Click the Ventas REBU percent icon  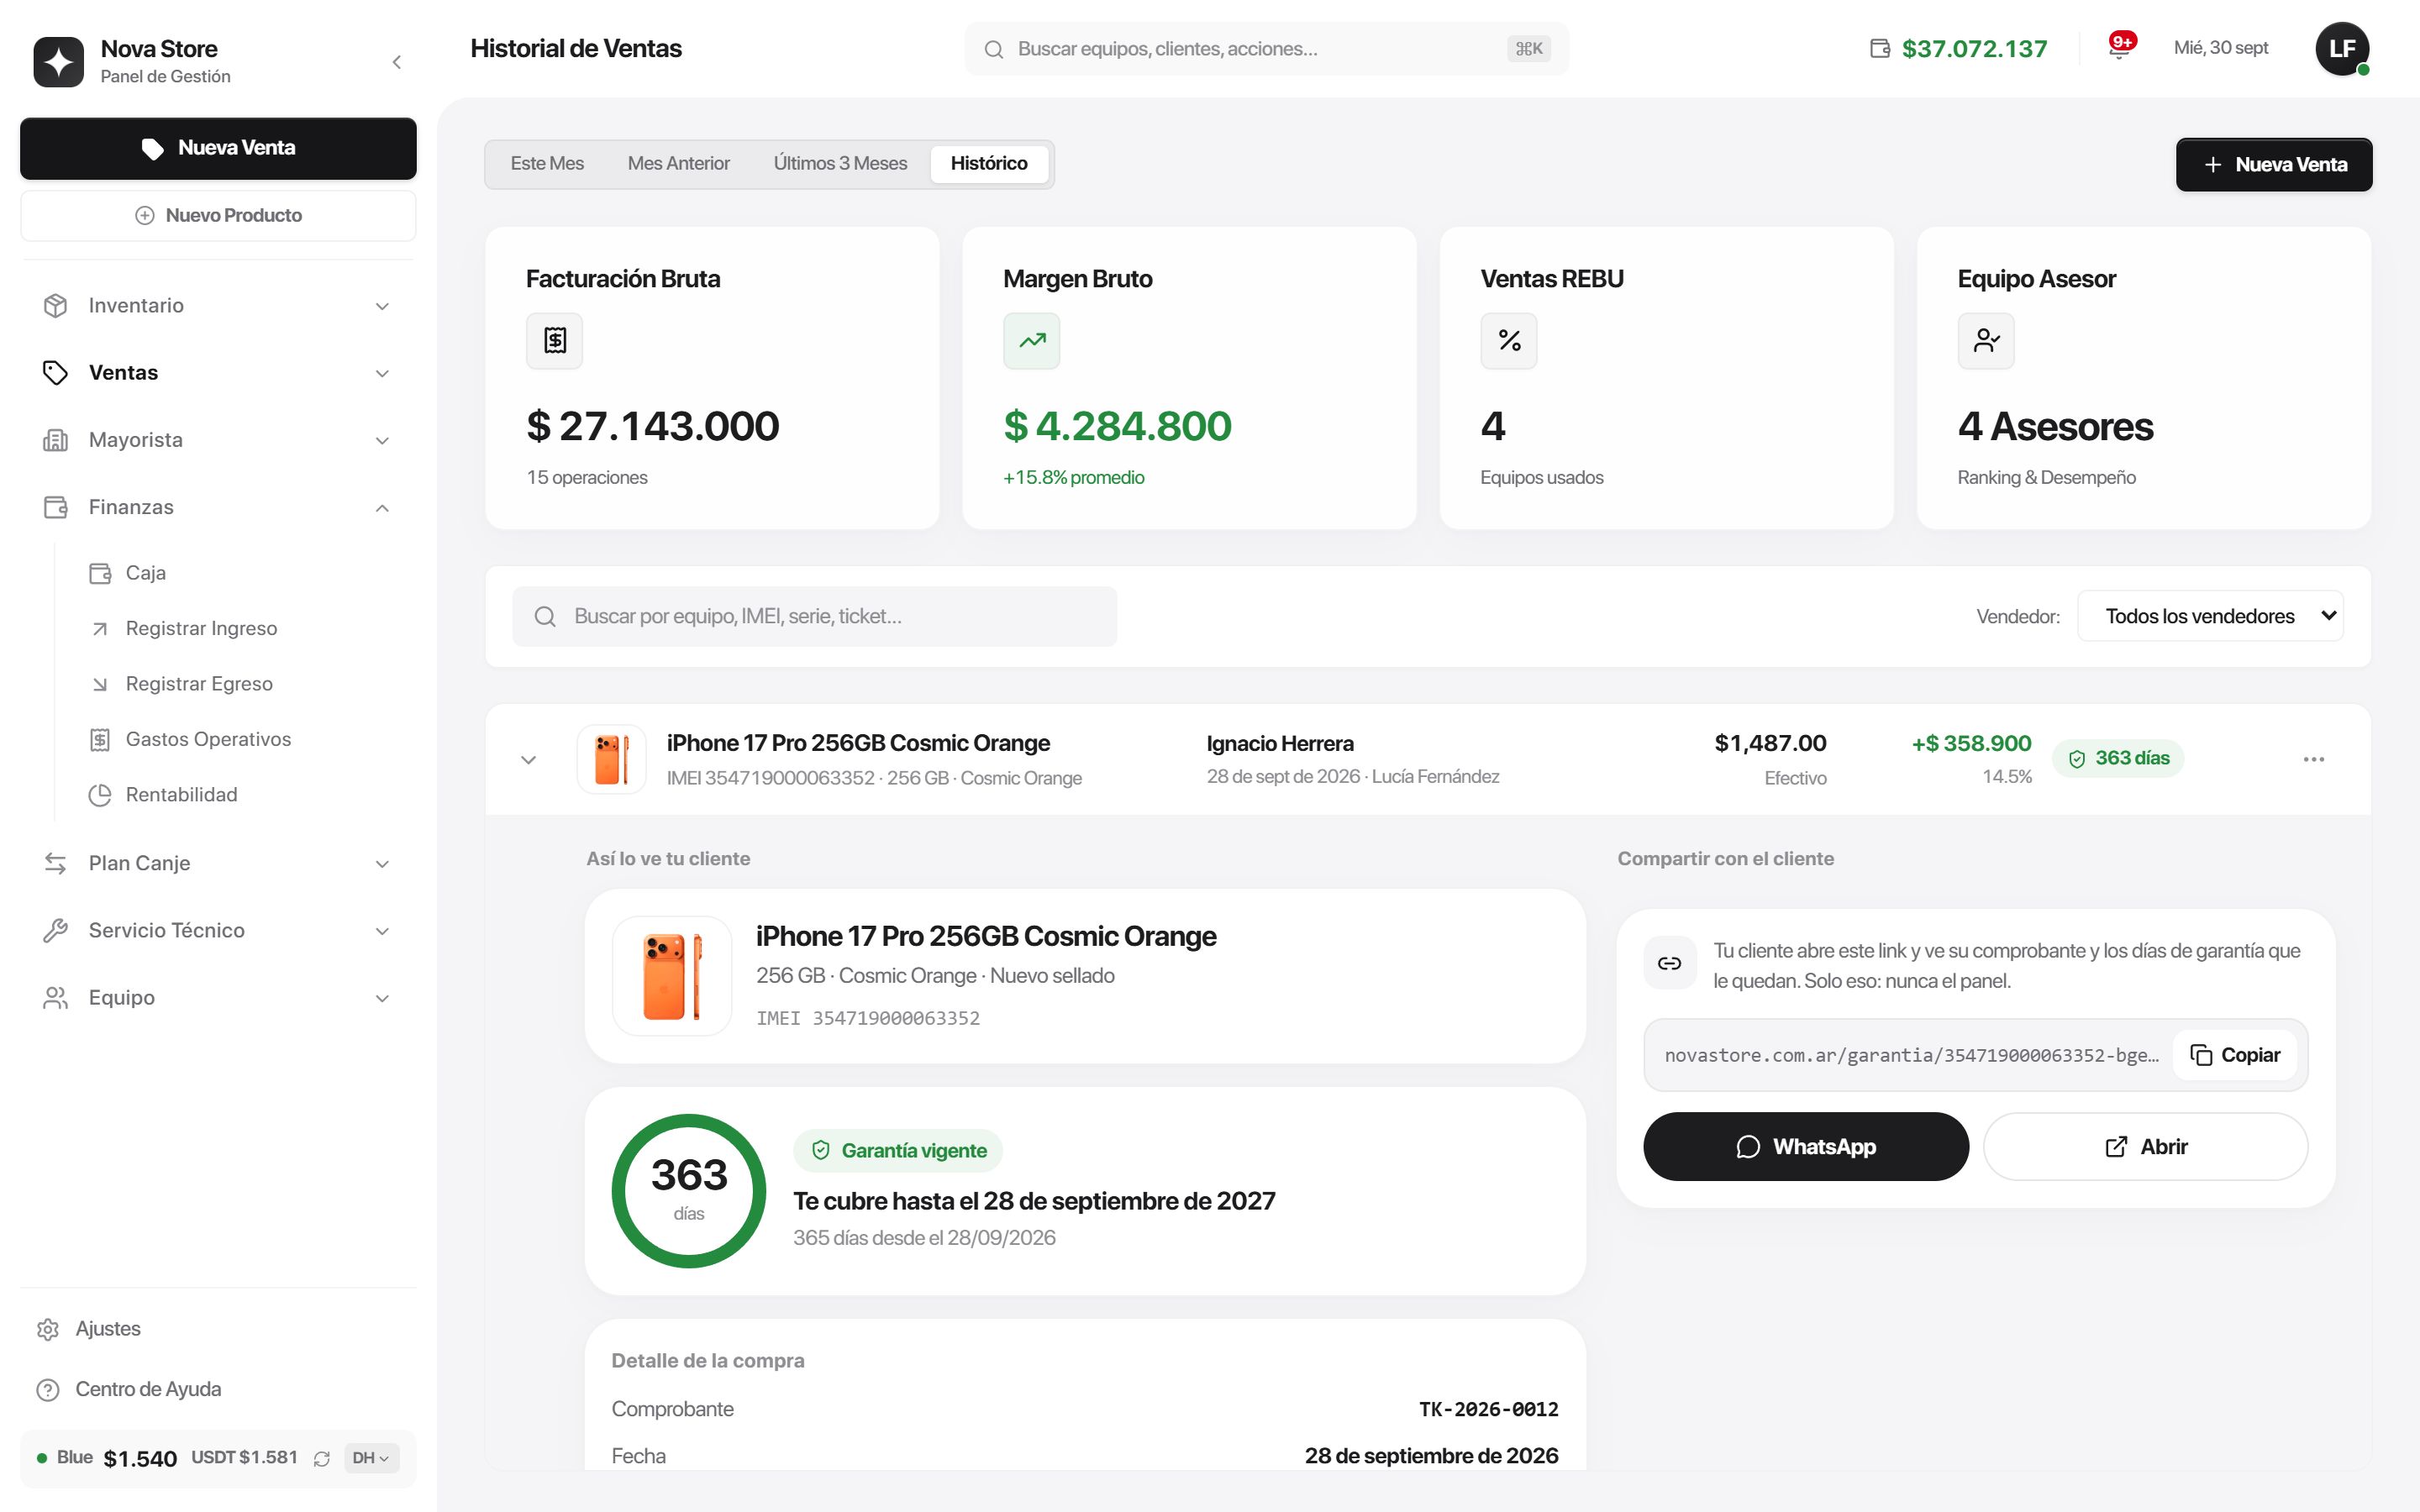click(x=1509, y=341)
